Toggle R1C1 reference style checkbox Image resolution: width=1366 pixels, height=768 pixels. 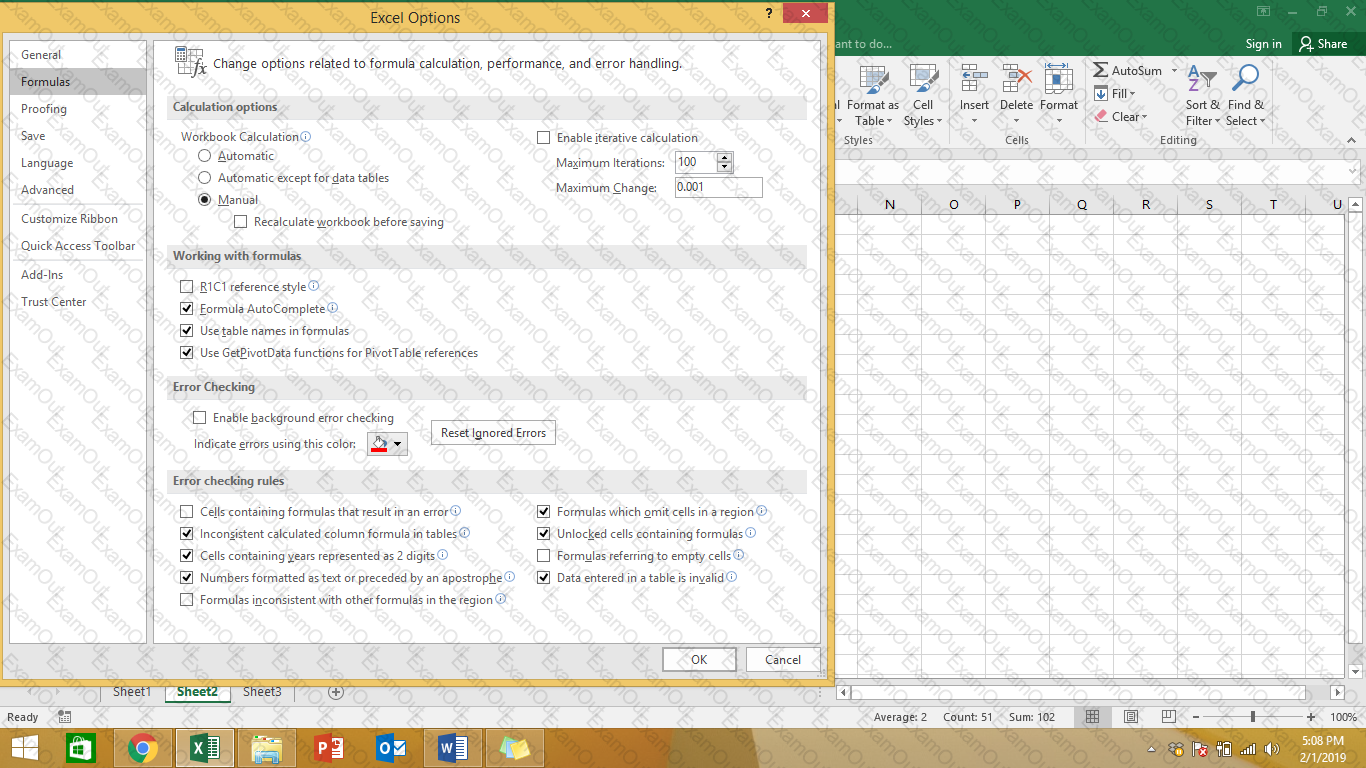coord(187,287)
